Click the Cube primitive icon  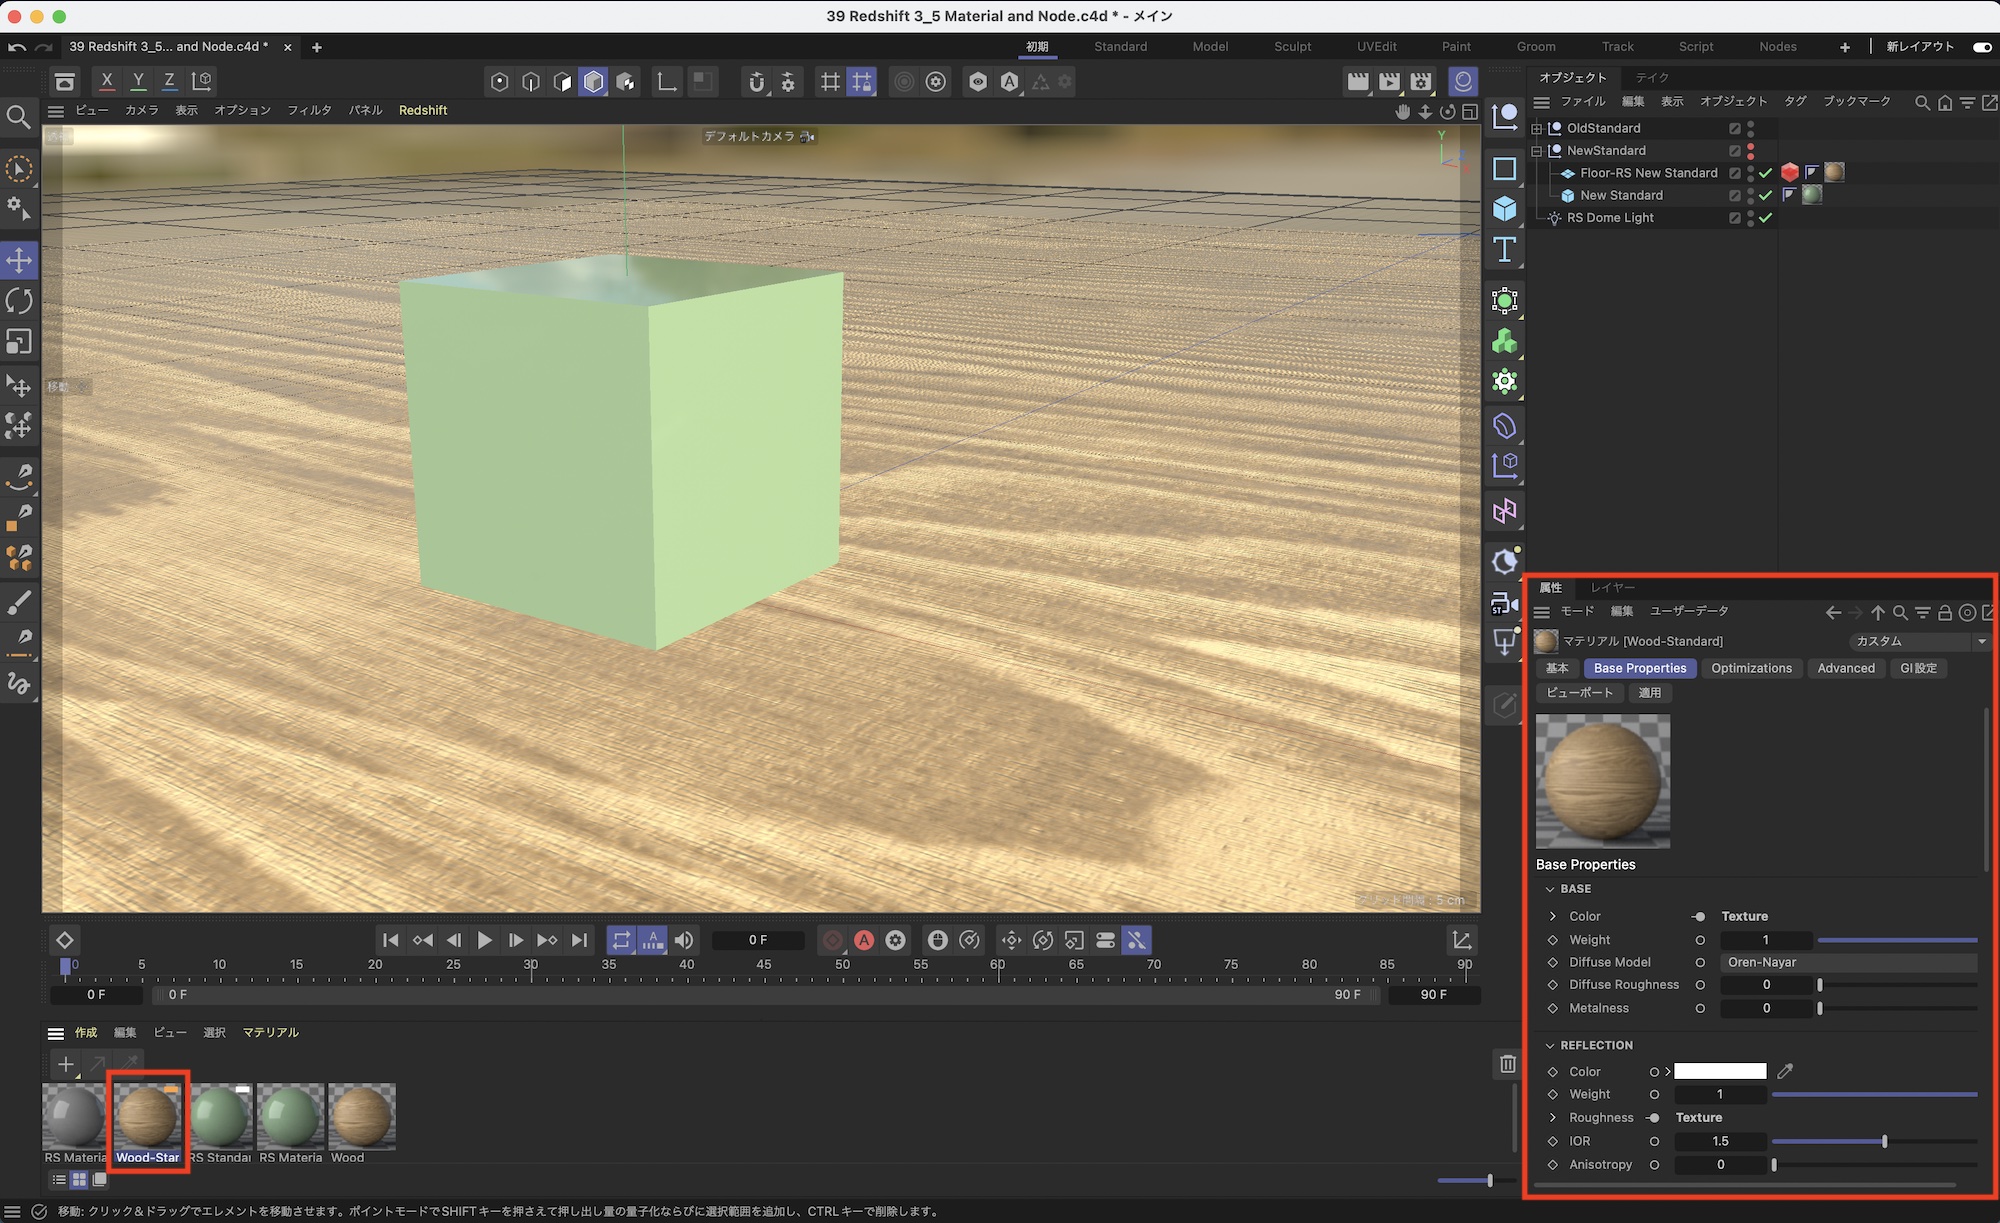(x=1504, y=209)
